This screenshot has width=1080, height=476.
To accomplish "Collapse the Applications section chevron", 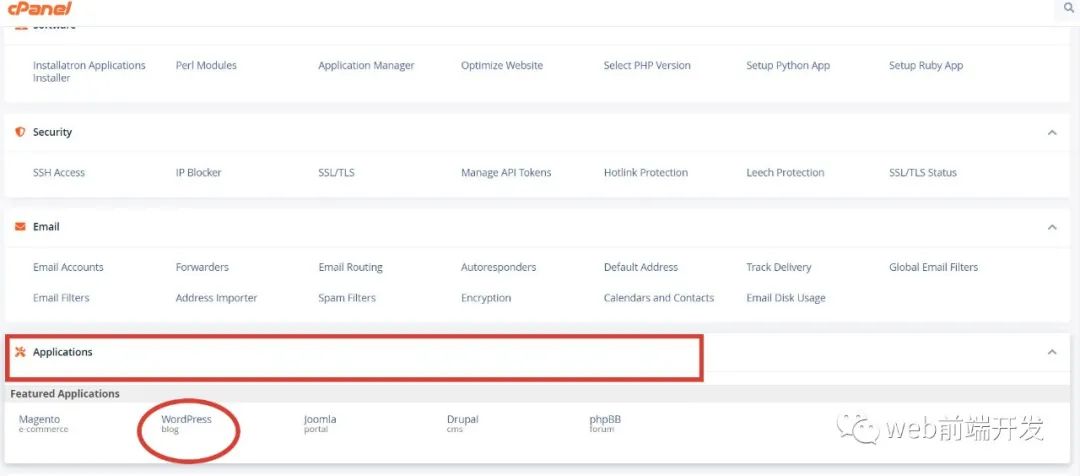I will (x=1051, y=352).
